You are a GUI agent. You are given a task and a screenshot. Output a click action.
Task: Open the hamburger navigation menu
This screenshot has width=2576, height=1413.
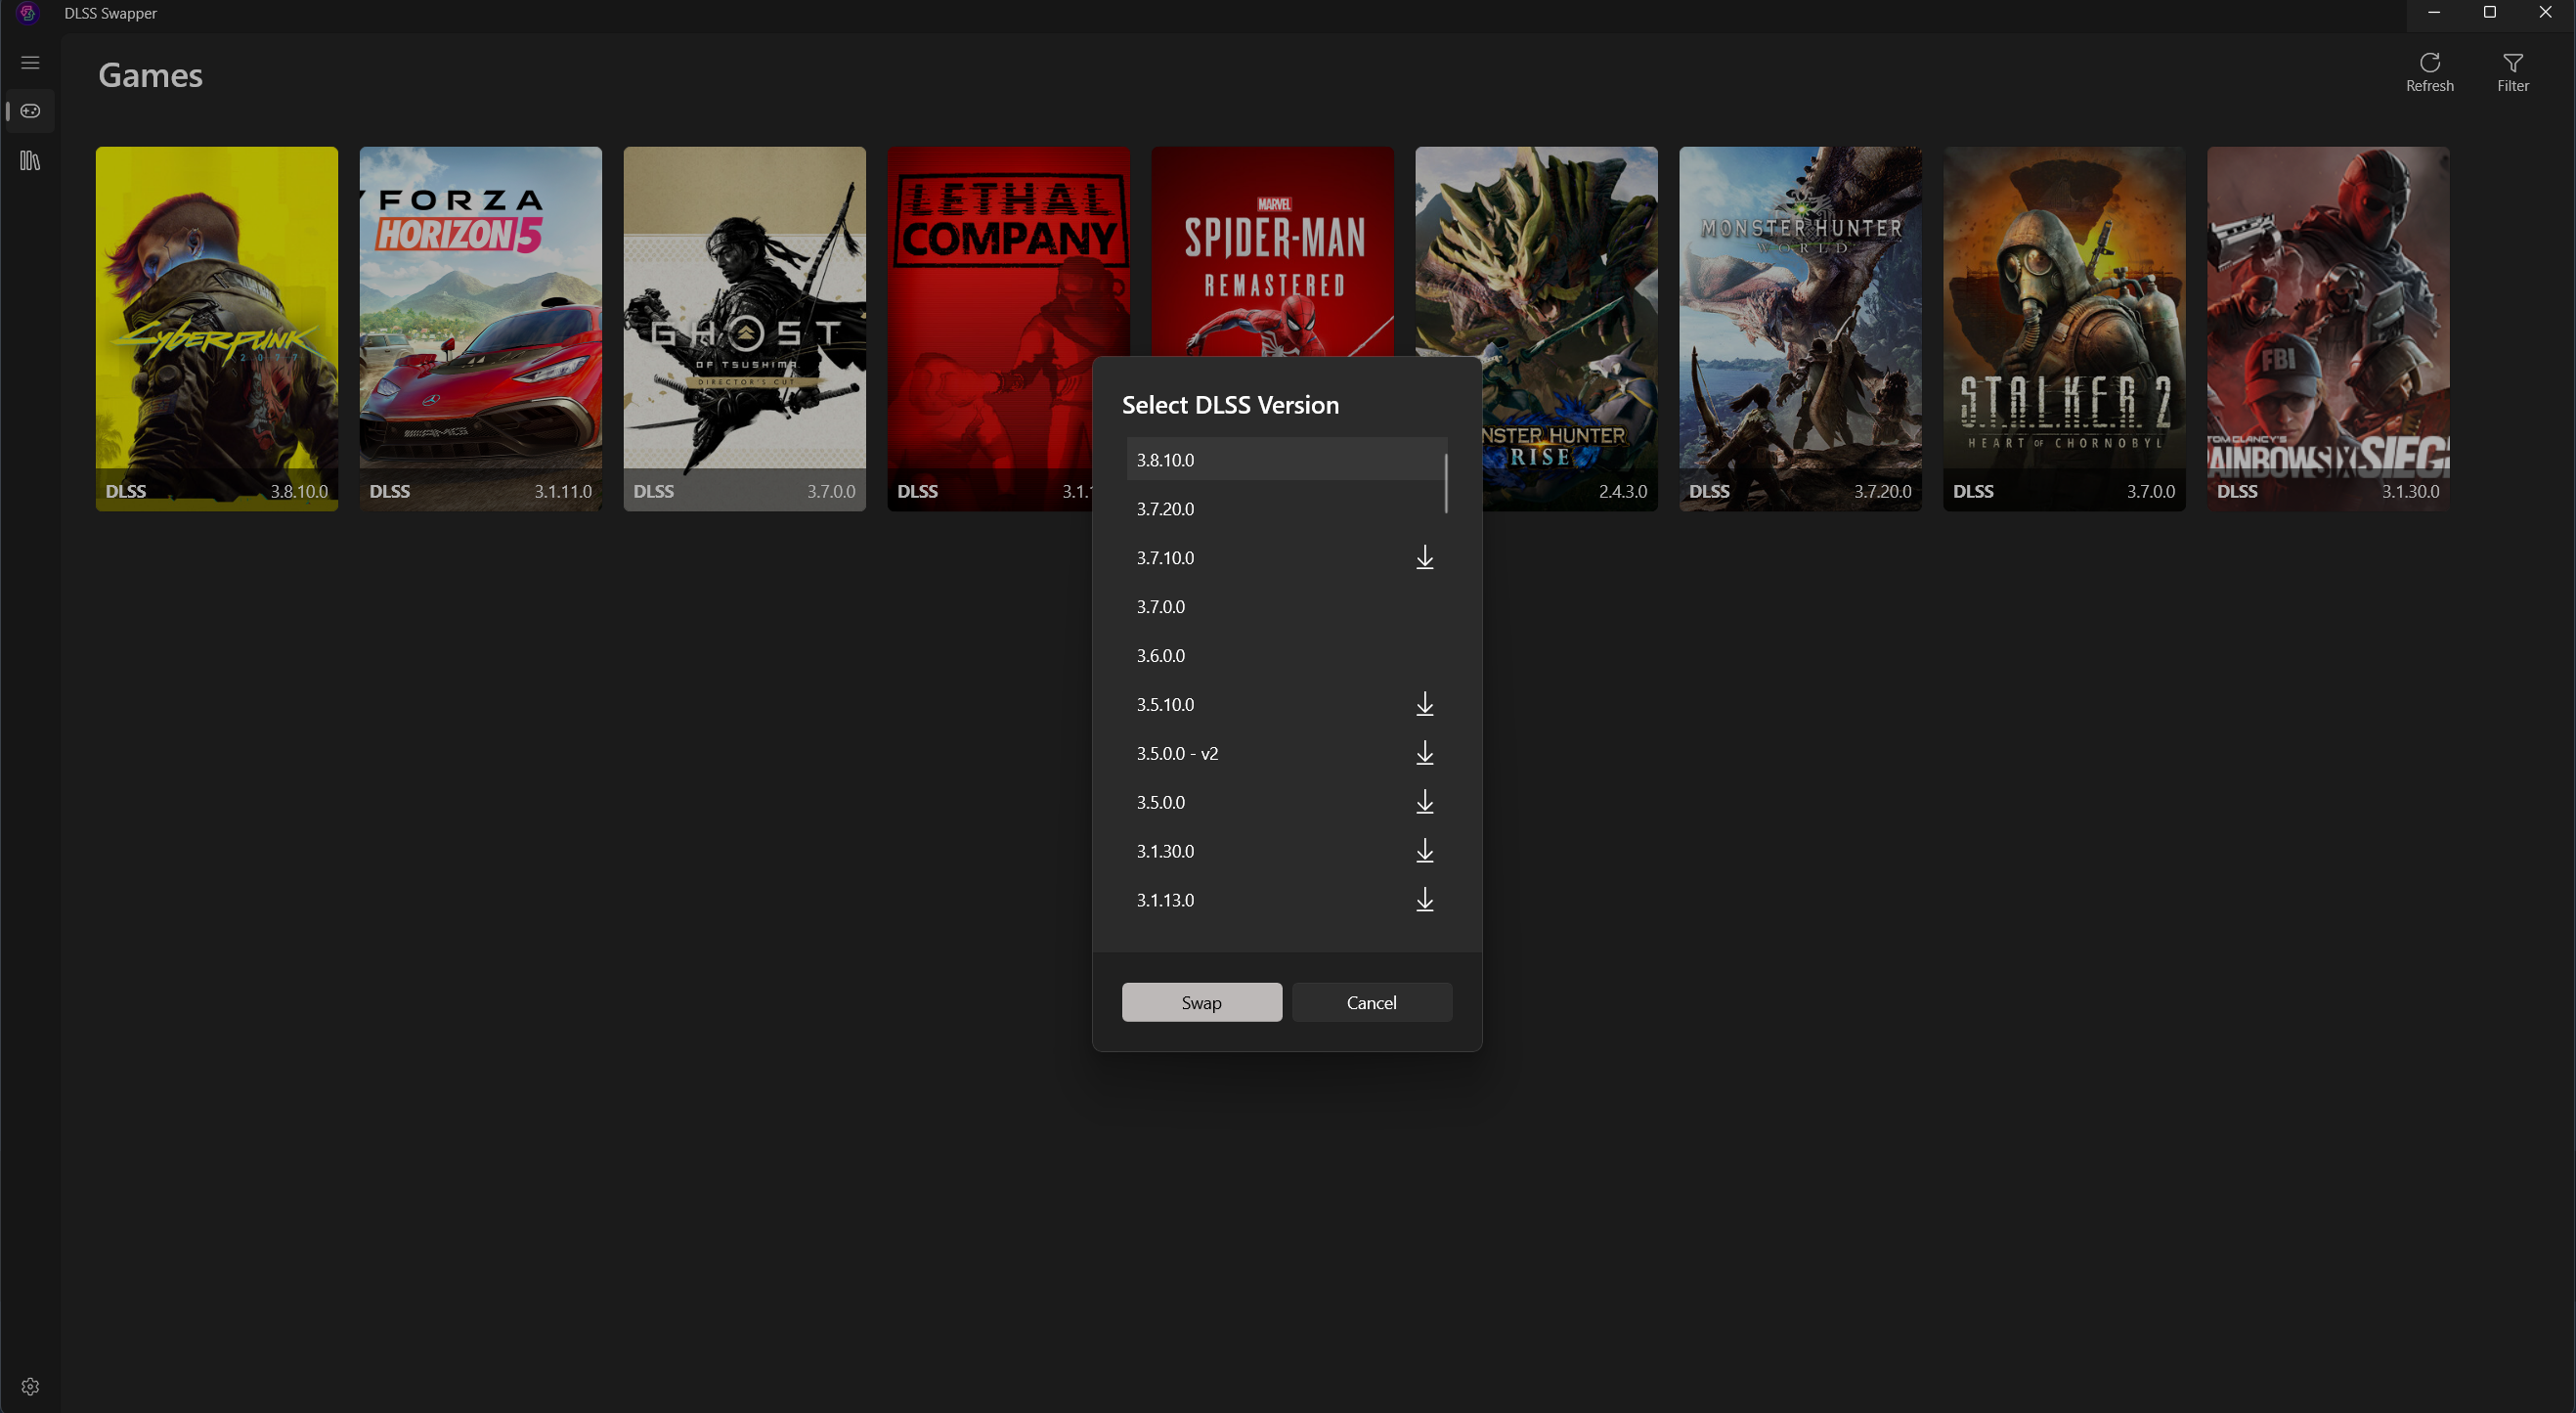(x=30, y=63)
